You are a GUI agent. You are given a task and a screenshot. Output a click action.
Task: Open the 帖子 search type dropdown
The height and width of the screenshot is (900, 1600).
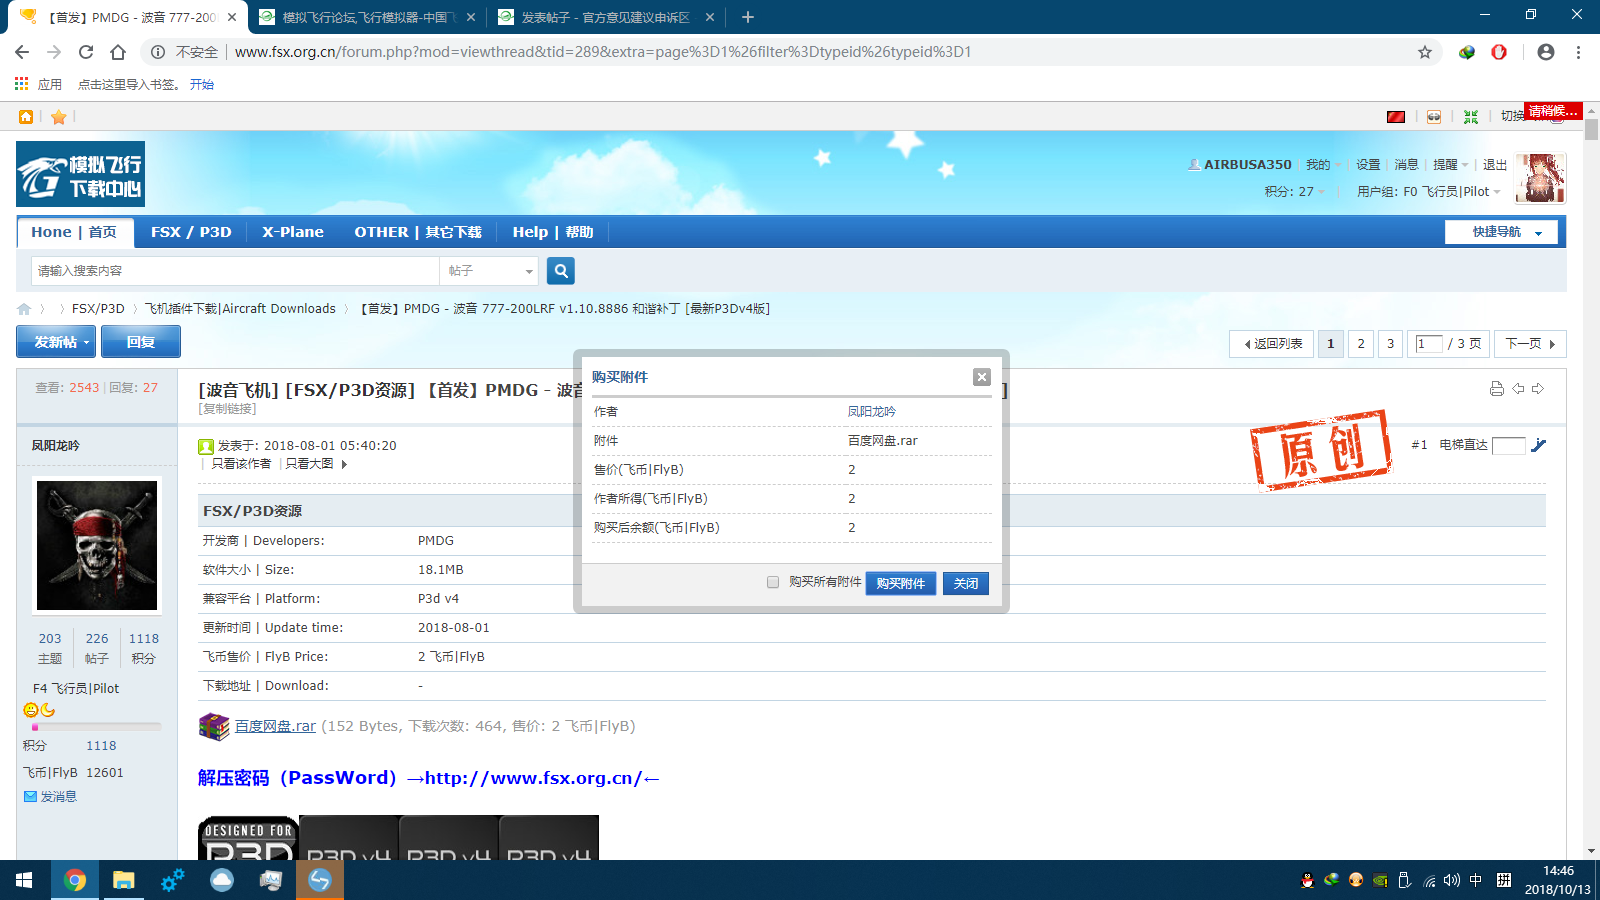point(490,271)
